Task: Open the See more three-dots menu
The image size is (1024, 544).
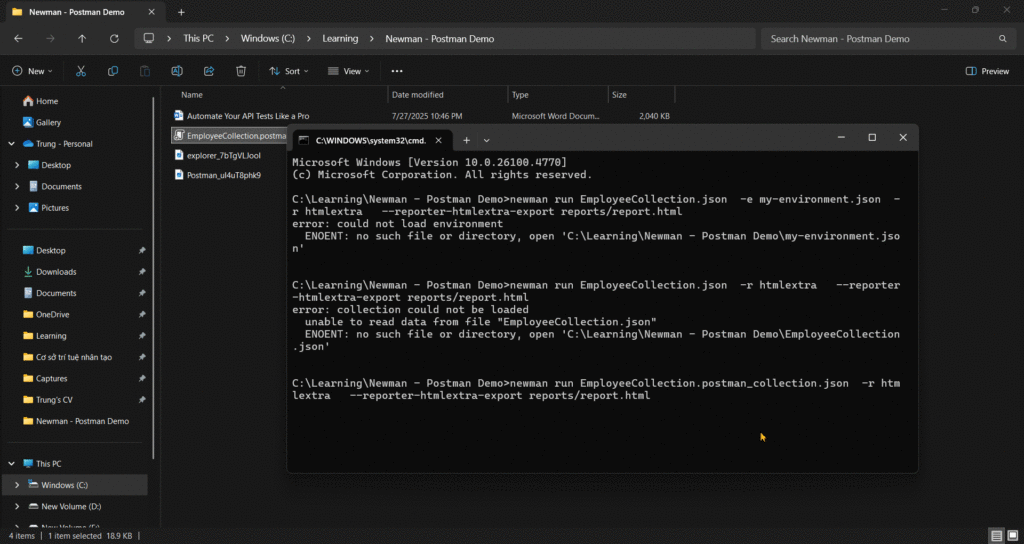Action: [x=397, y=71]
